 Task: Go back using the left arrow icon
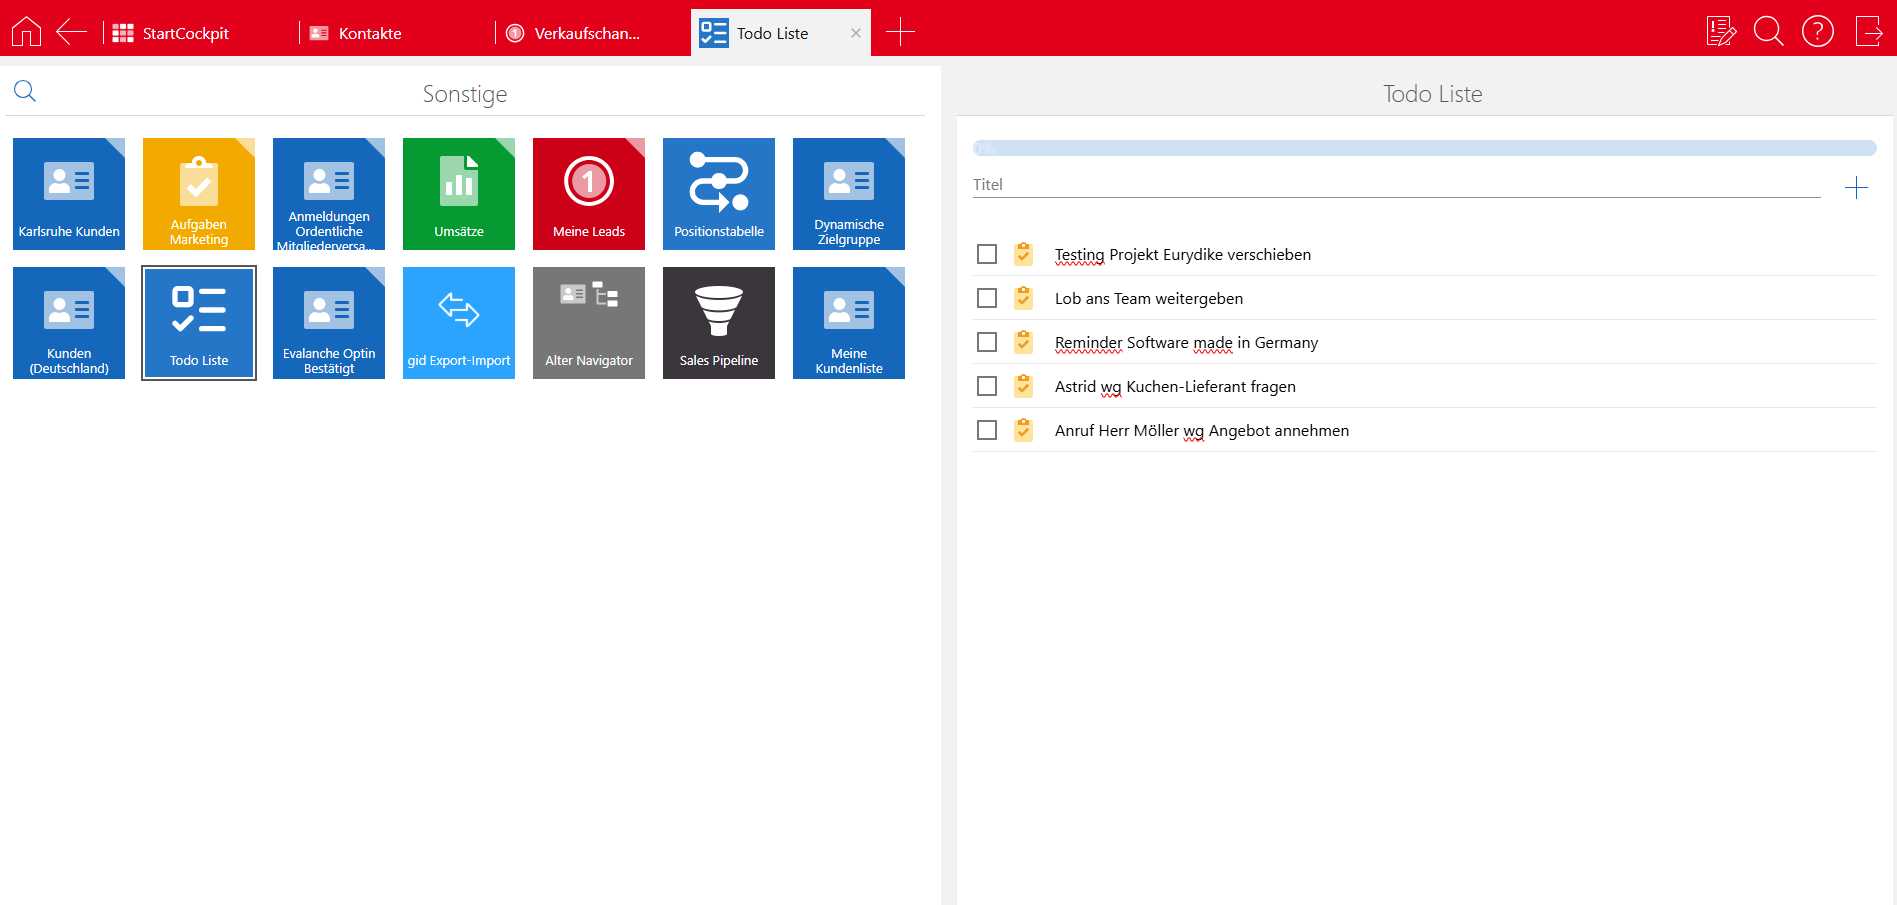click(x=71, y=32)
